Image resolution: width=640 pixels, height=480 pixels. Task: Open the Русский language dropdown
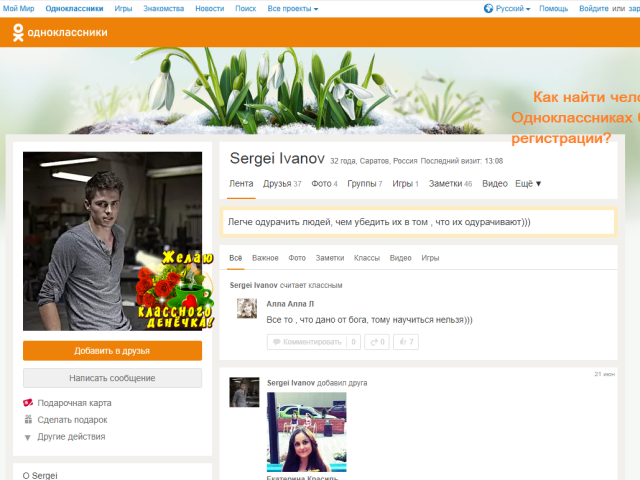[513, 9]
